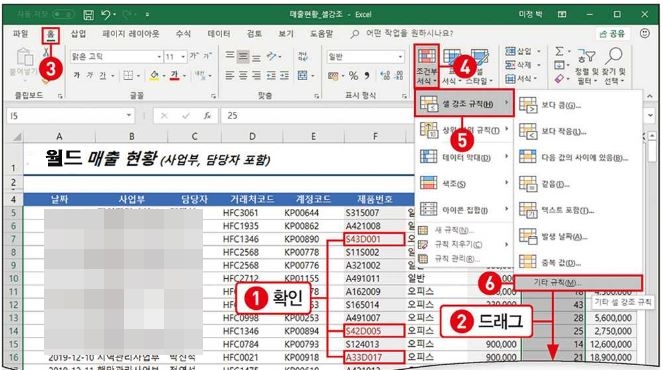Open the number format dropdown '일반'
Image resolution: width=663 pixels, height=370 pixels.
tap(365, 56)
